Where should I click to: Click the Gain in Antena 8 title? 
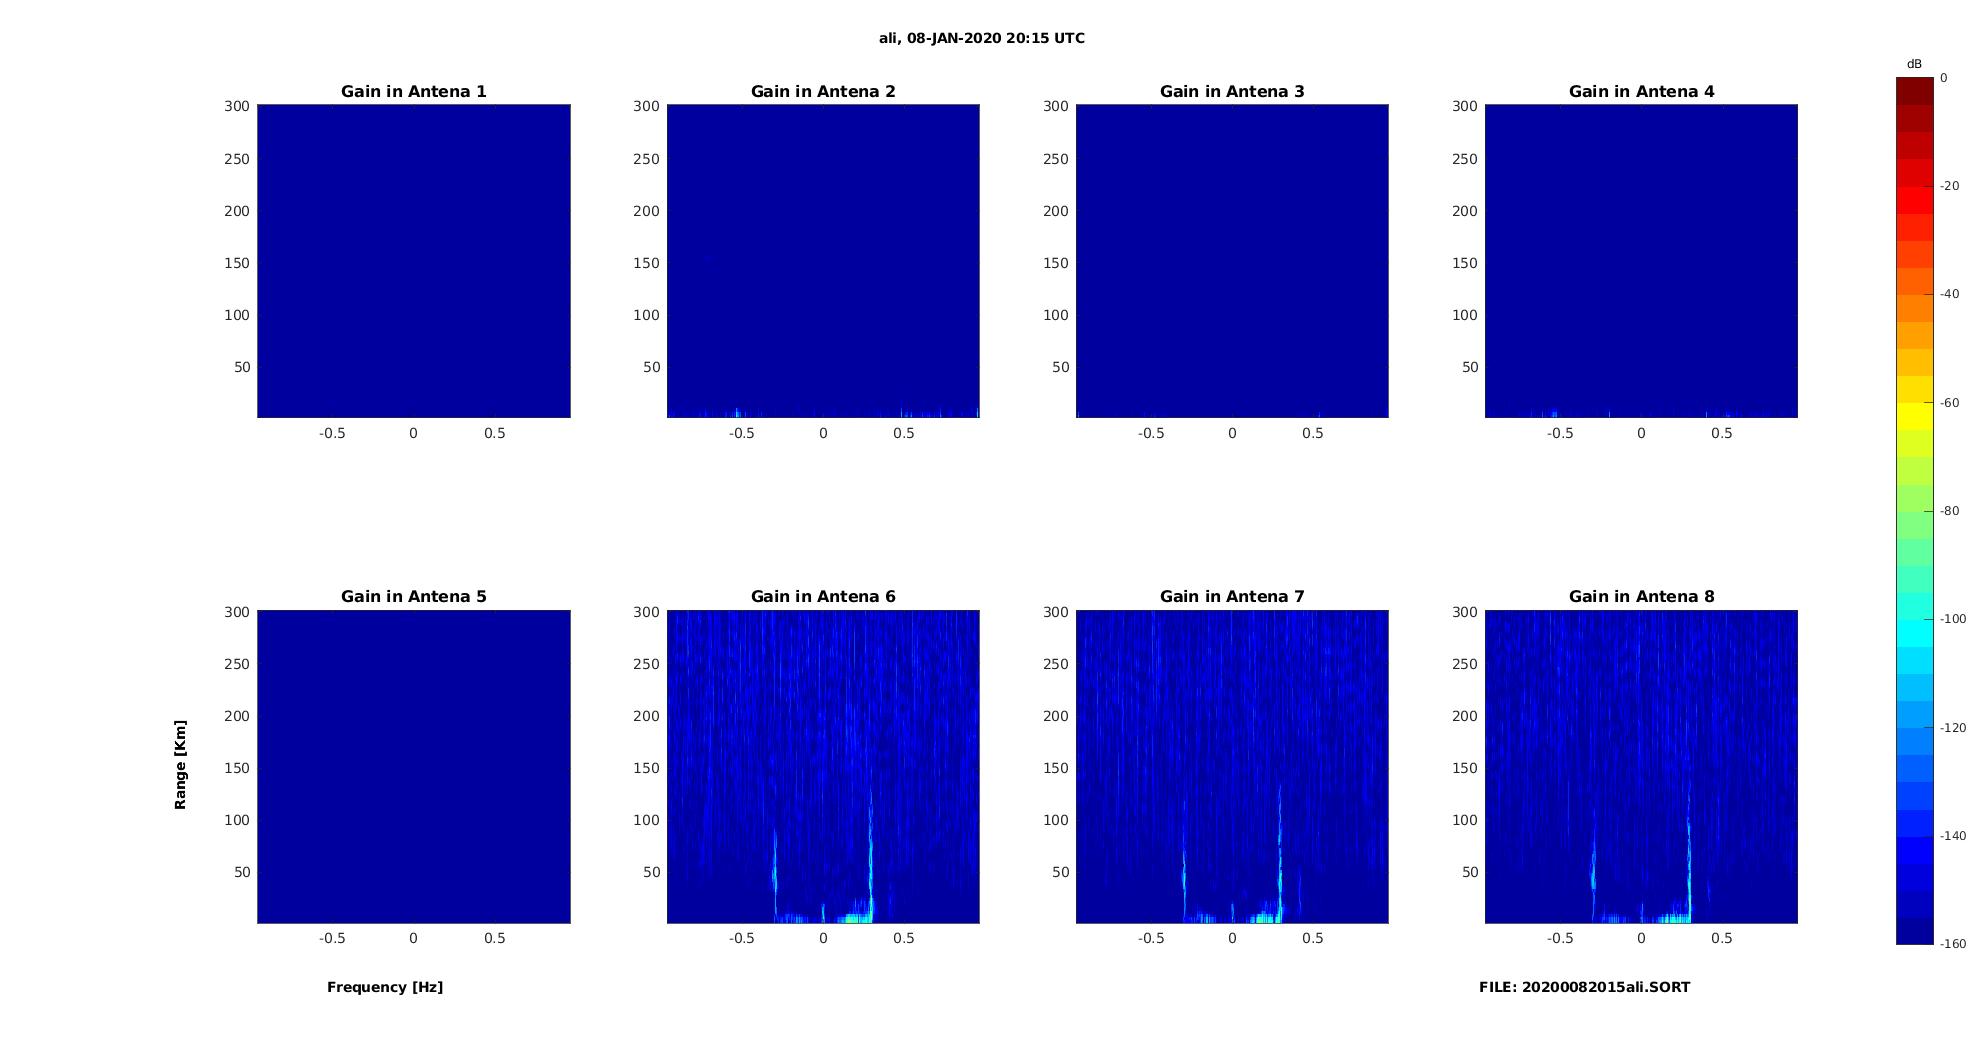coord(1641,596)
